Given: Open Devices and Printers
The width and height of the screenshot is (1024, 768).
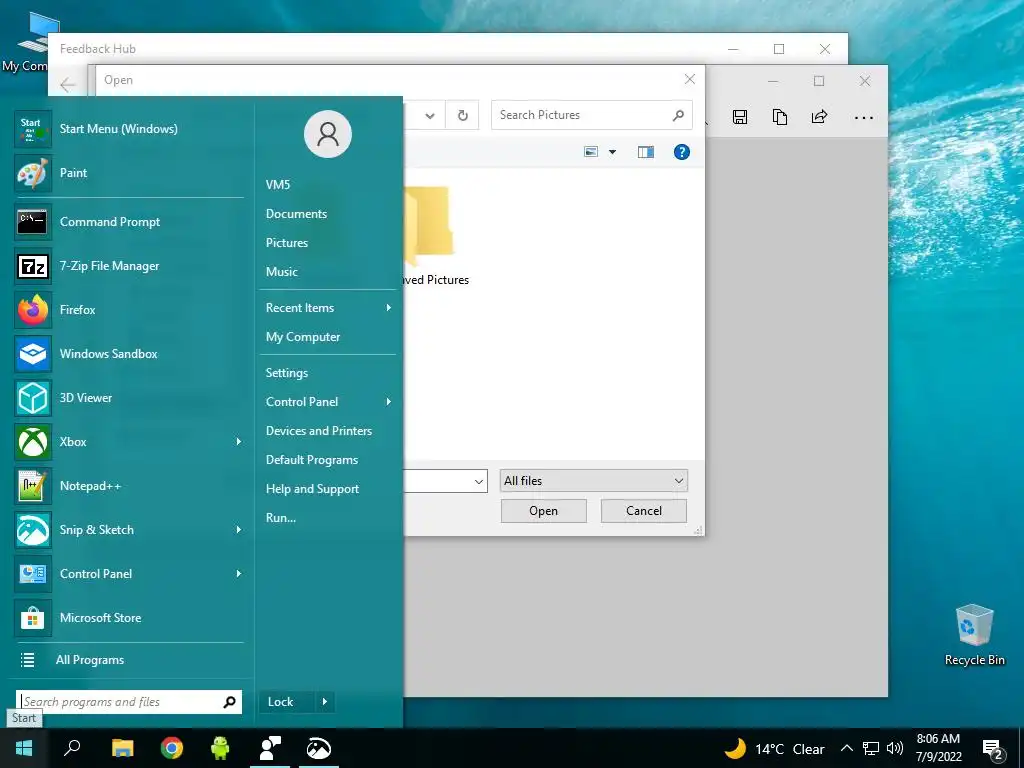Looking at the screenshot, I should tap(319, 431).
